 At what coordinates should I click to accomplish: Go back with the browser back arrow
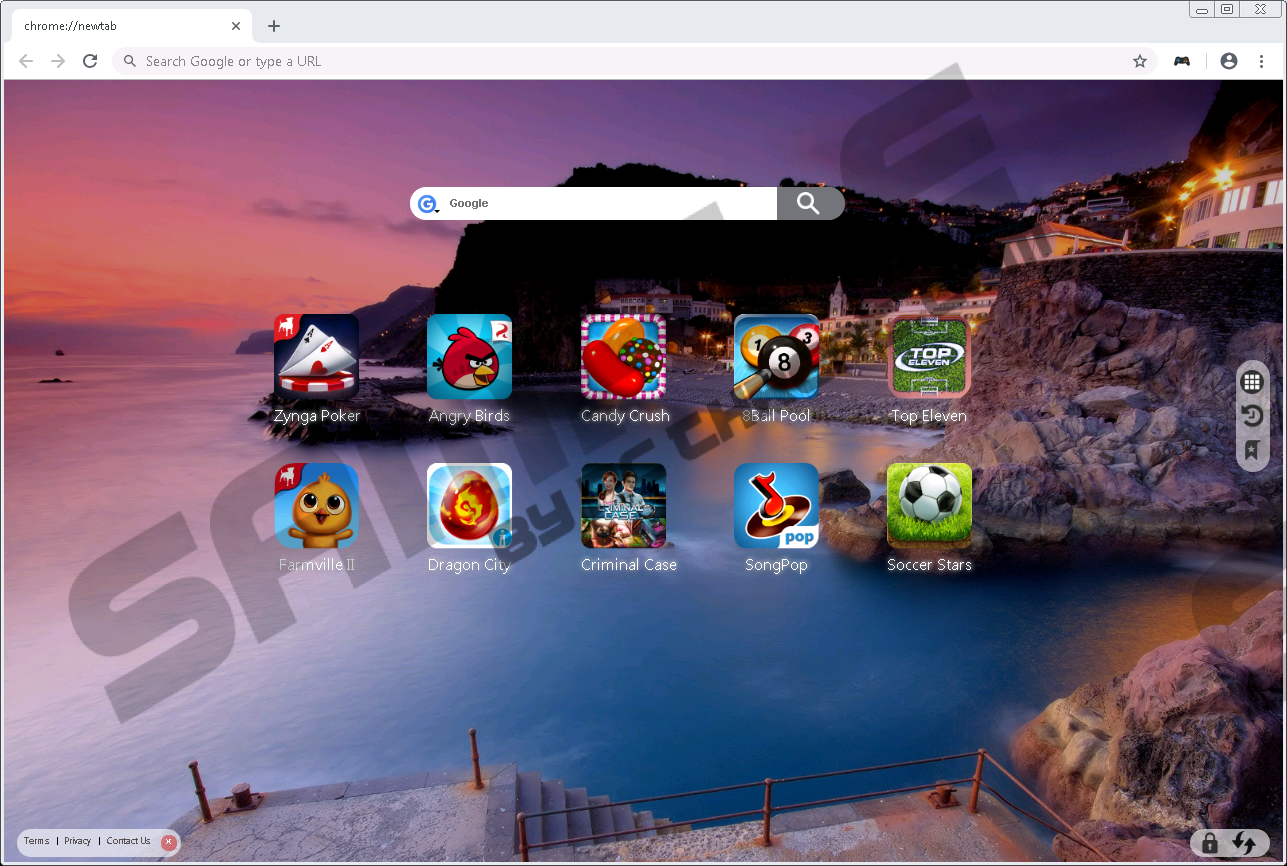pos(26,61)
